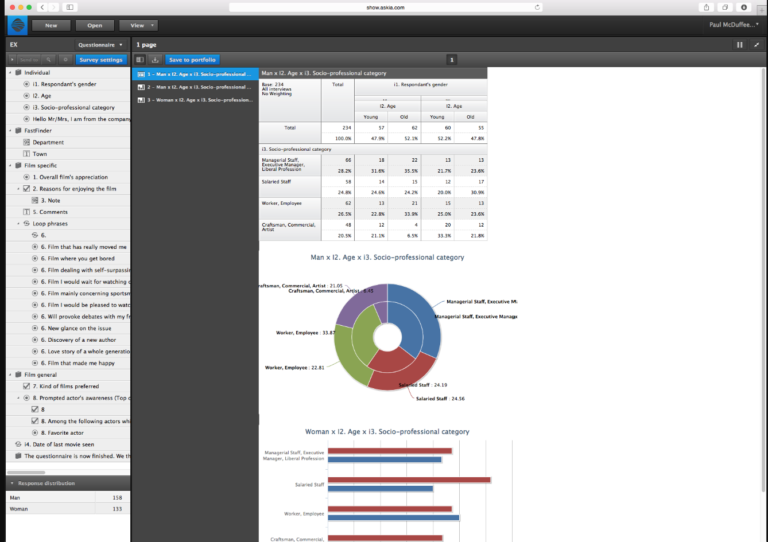Screen dimensions: 768x542
Task: Click the Safari share icon
Action: (x=706, y=7)
